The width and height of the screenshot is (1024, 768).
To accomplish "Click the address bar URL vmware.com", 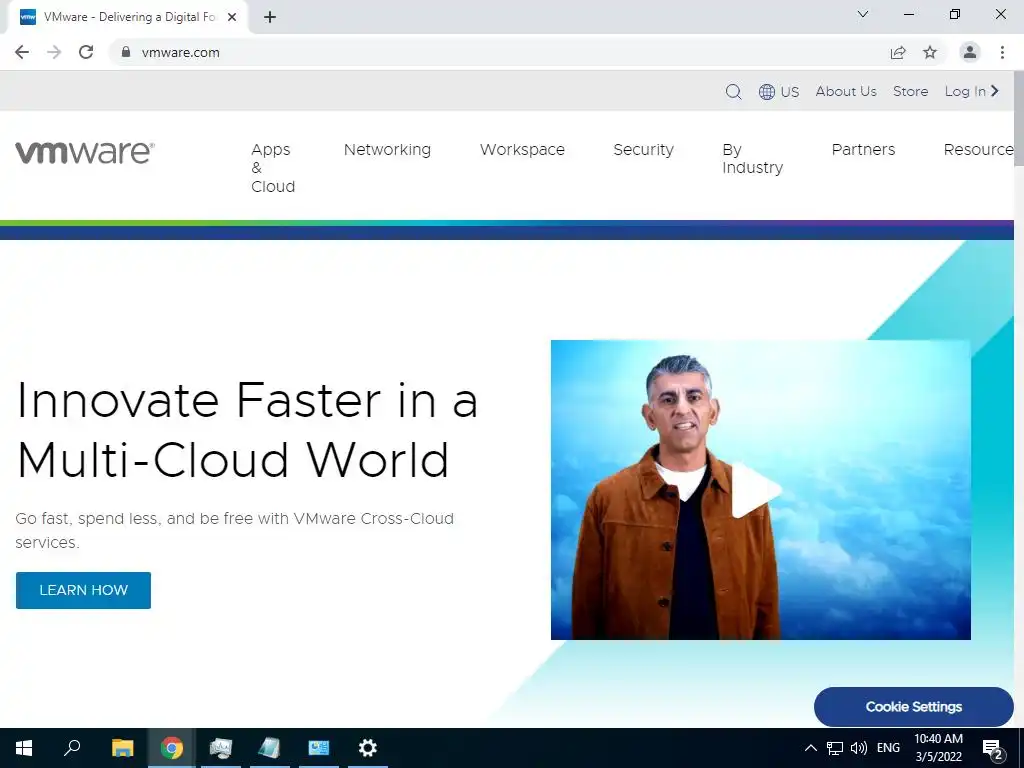I will (x=180, y=52).
